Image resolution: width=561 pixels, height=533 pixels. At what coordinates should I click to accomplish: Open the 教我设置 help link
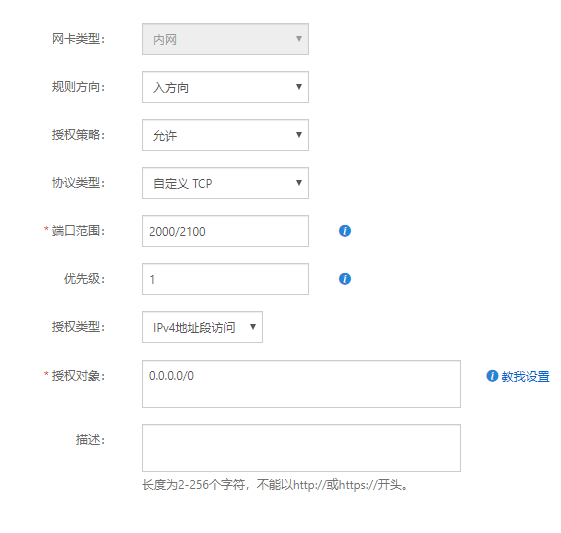coord(525,376)
